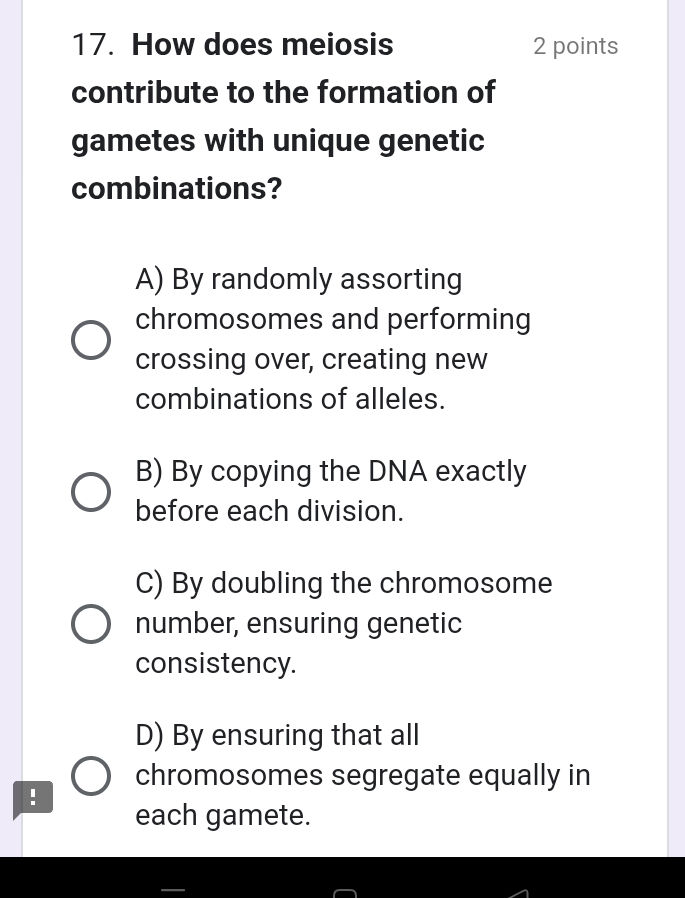This screenshot has height=898, width=685.
Task: Select the radio button for option A
Action: tap(91, 339)
